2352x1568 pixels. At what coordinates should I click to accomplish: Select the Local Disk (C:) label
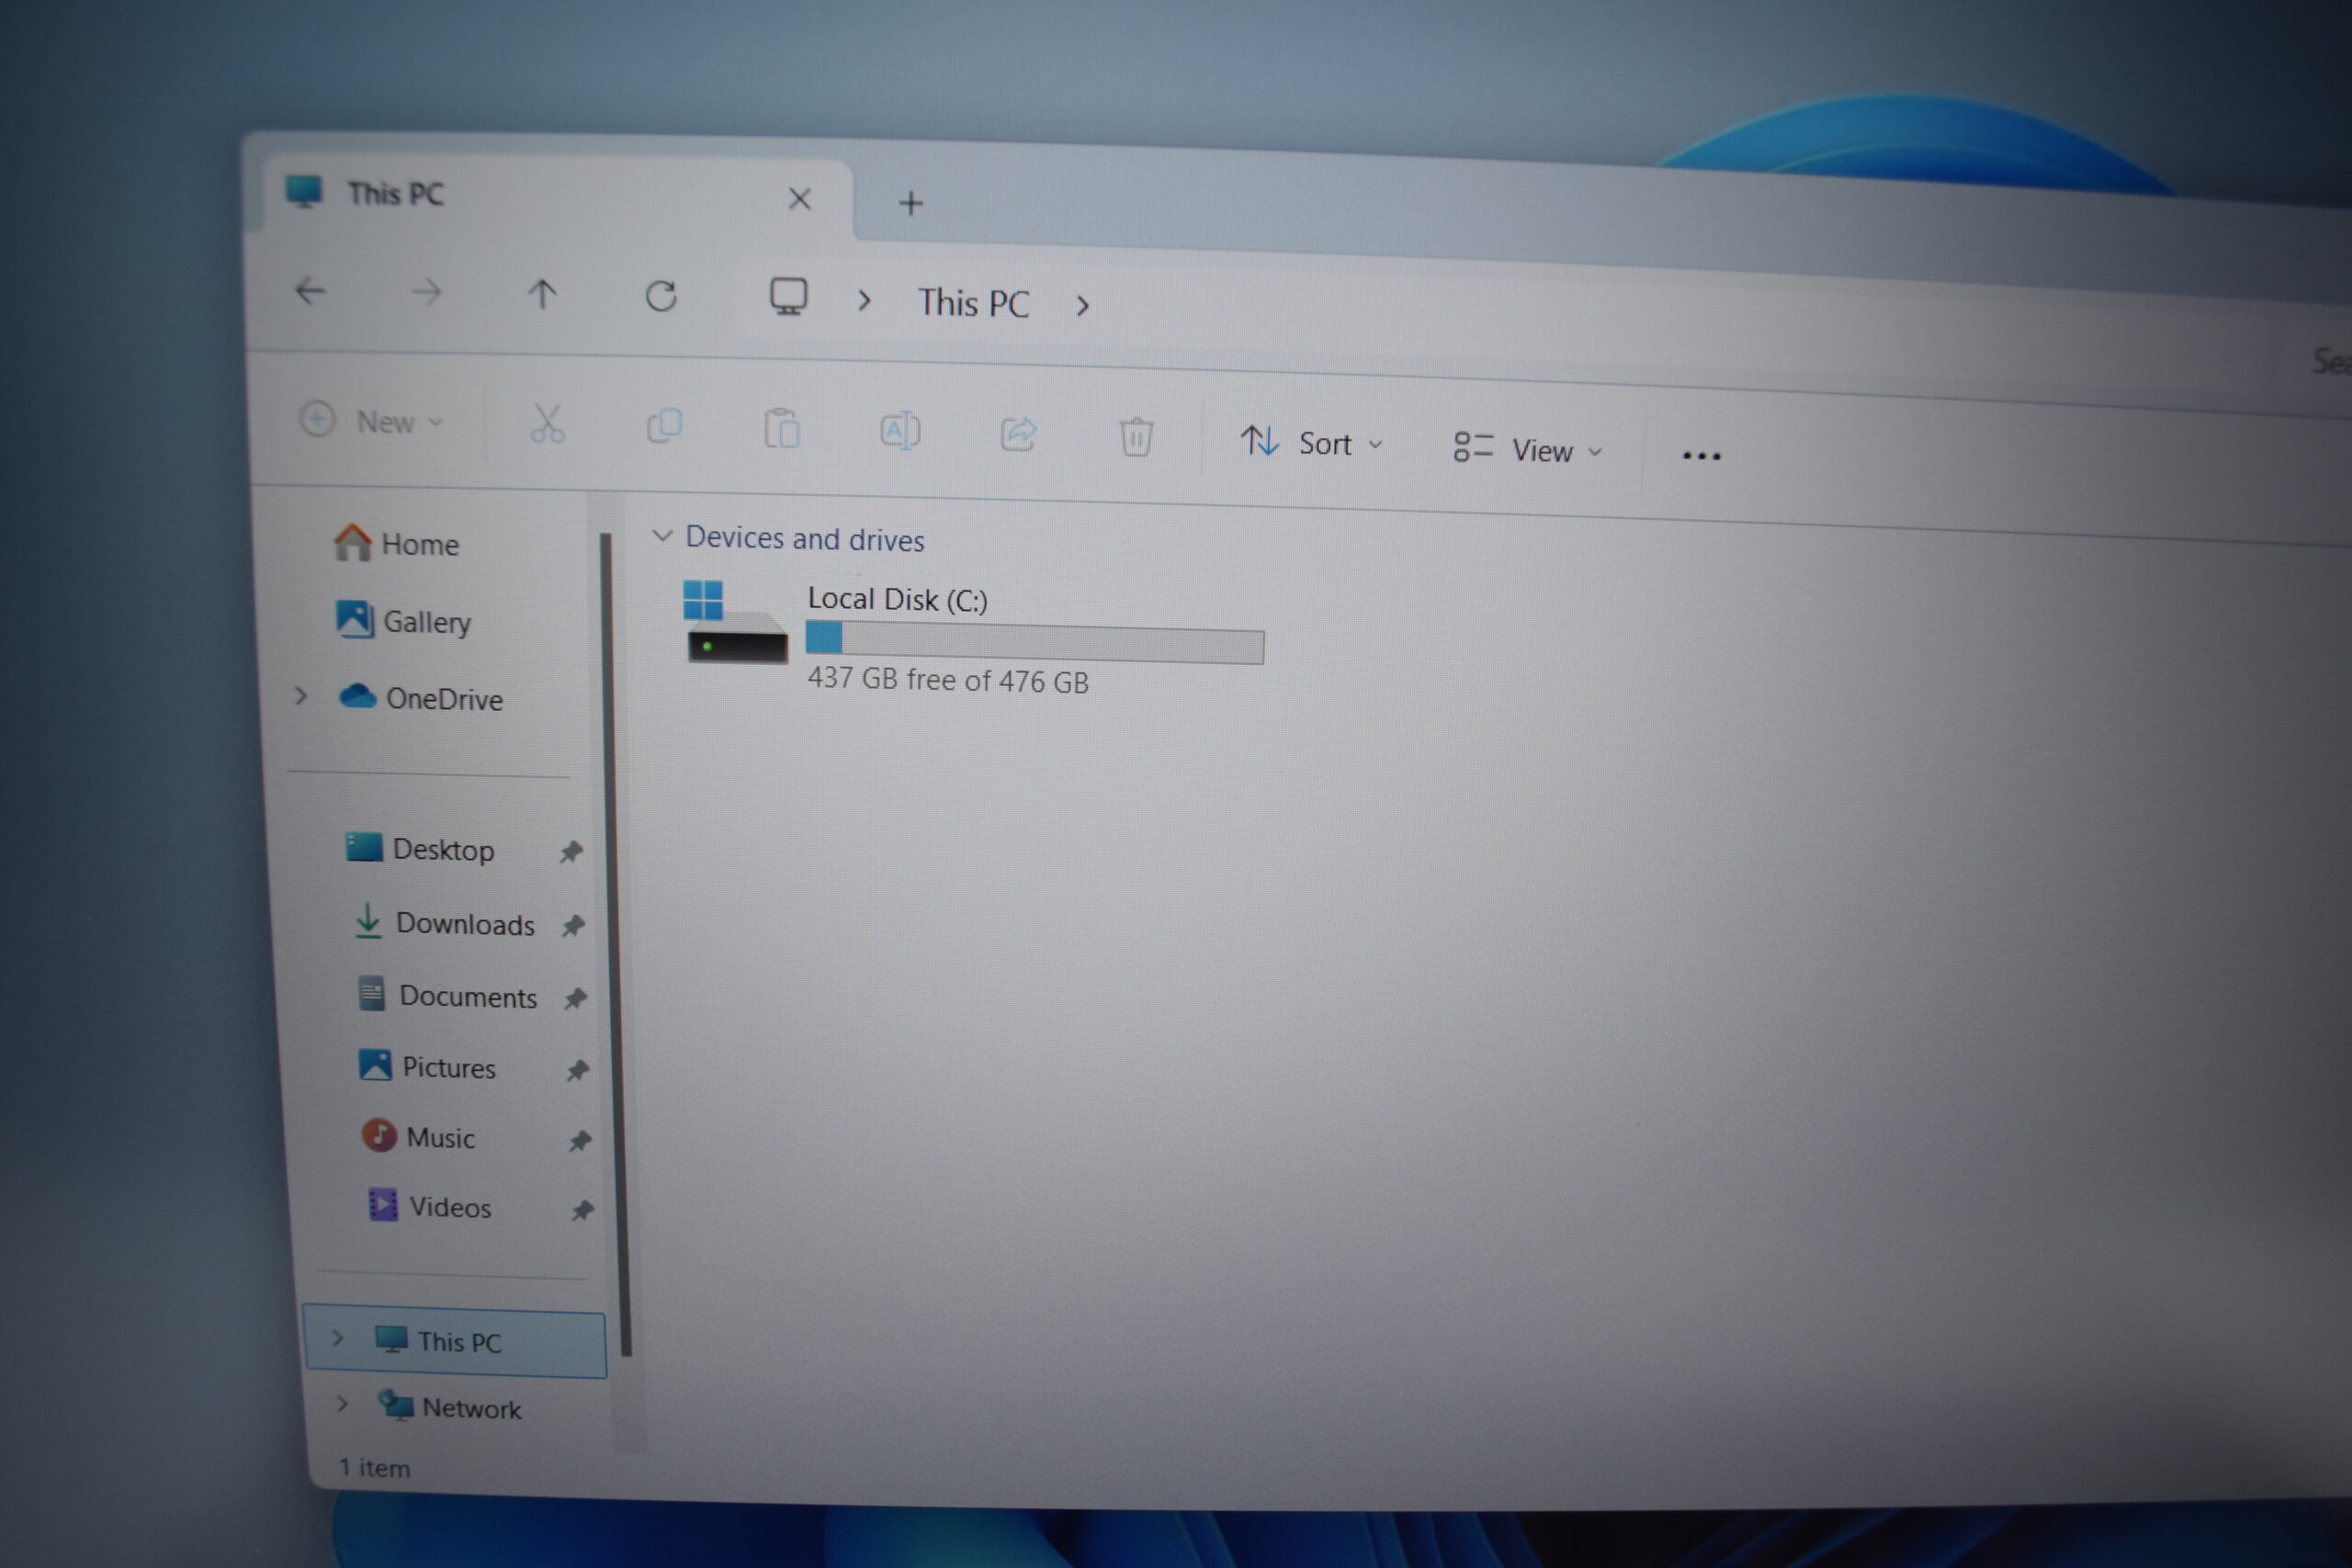(897, 599)
